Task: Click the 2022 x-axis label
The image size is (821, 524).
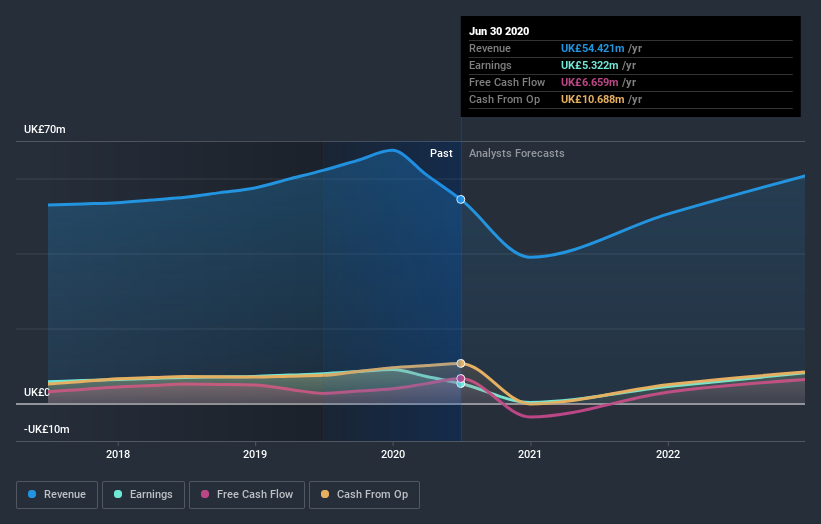Action: pos(668,454)
